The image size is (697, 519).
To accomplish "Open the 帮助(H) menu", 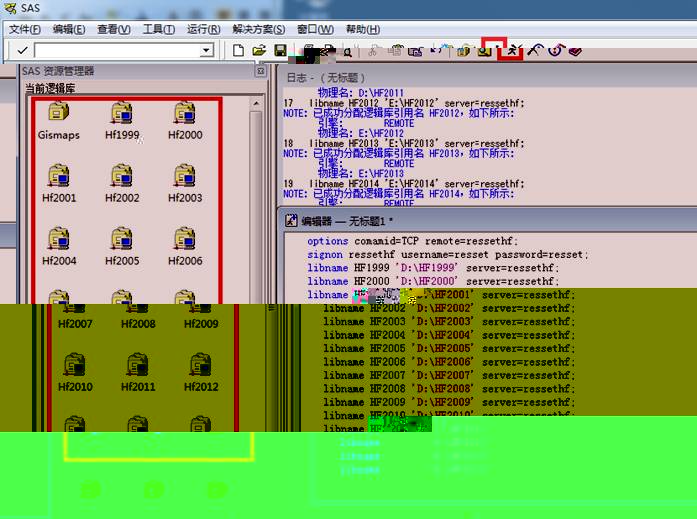I will [x=363, y=29].
